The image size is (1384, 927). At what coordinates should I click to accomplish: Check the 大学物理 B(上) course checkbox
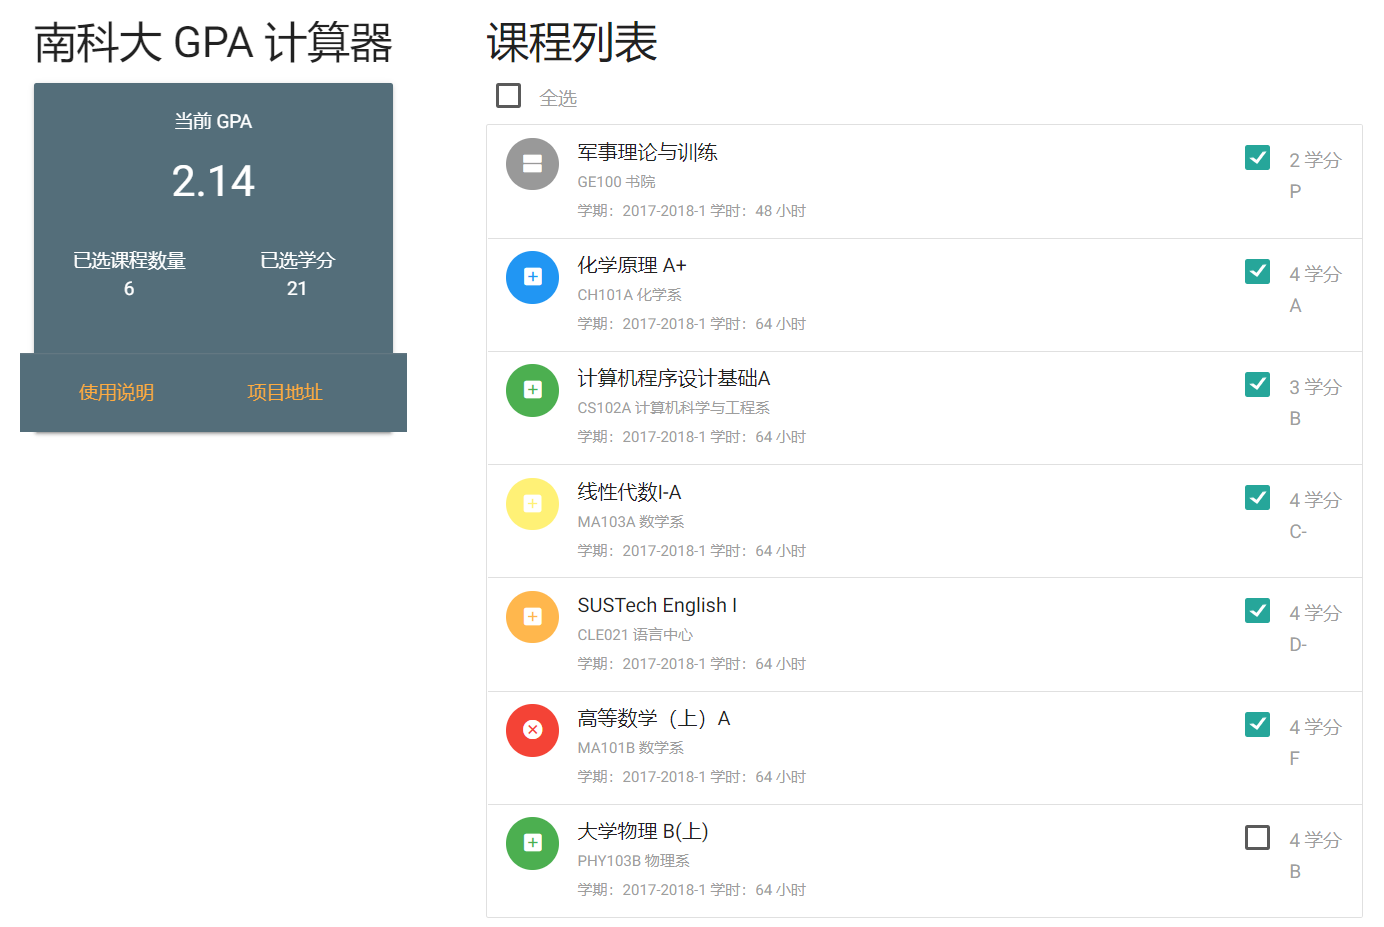pyautogui.click(x=1258, y=837)
